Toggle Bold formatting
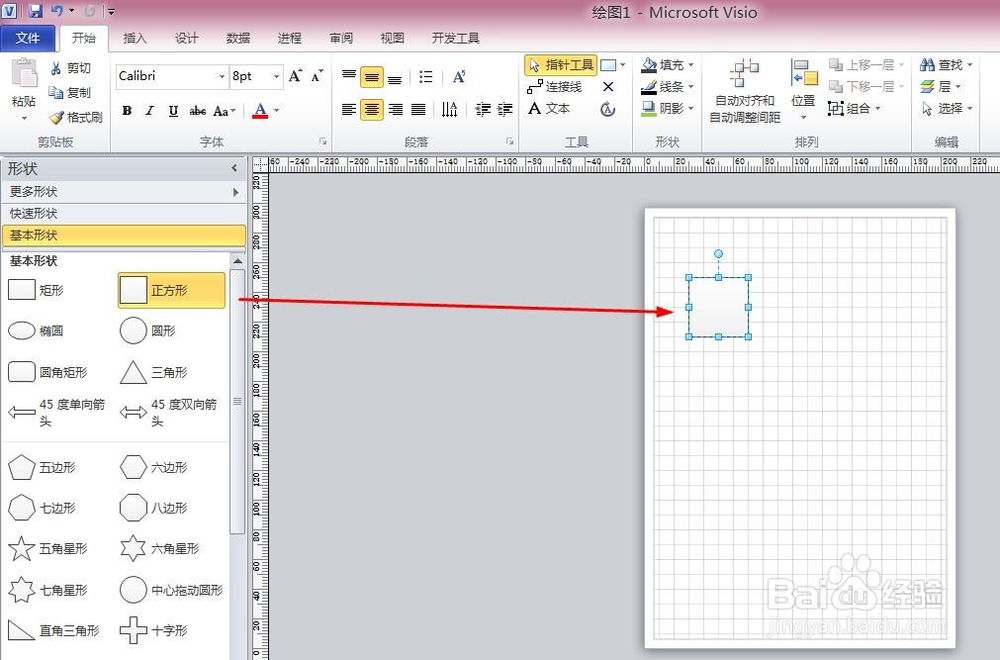This screenshot has height=660, width=1000. click(127, 111)
